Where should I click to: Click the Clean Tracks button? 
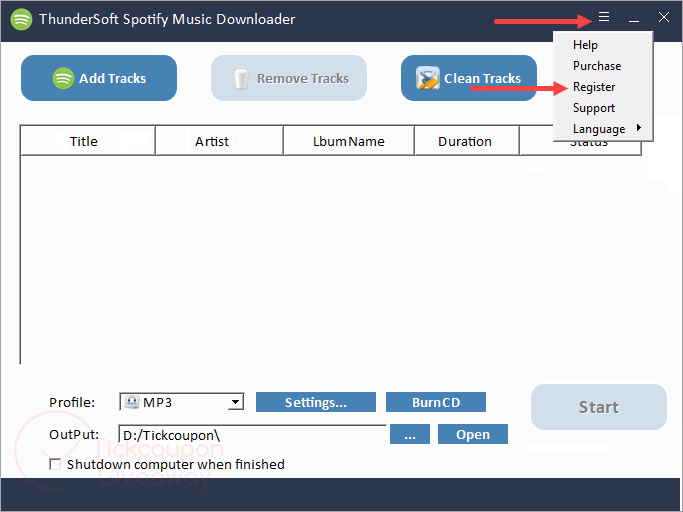[x=469, y=78]
